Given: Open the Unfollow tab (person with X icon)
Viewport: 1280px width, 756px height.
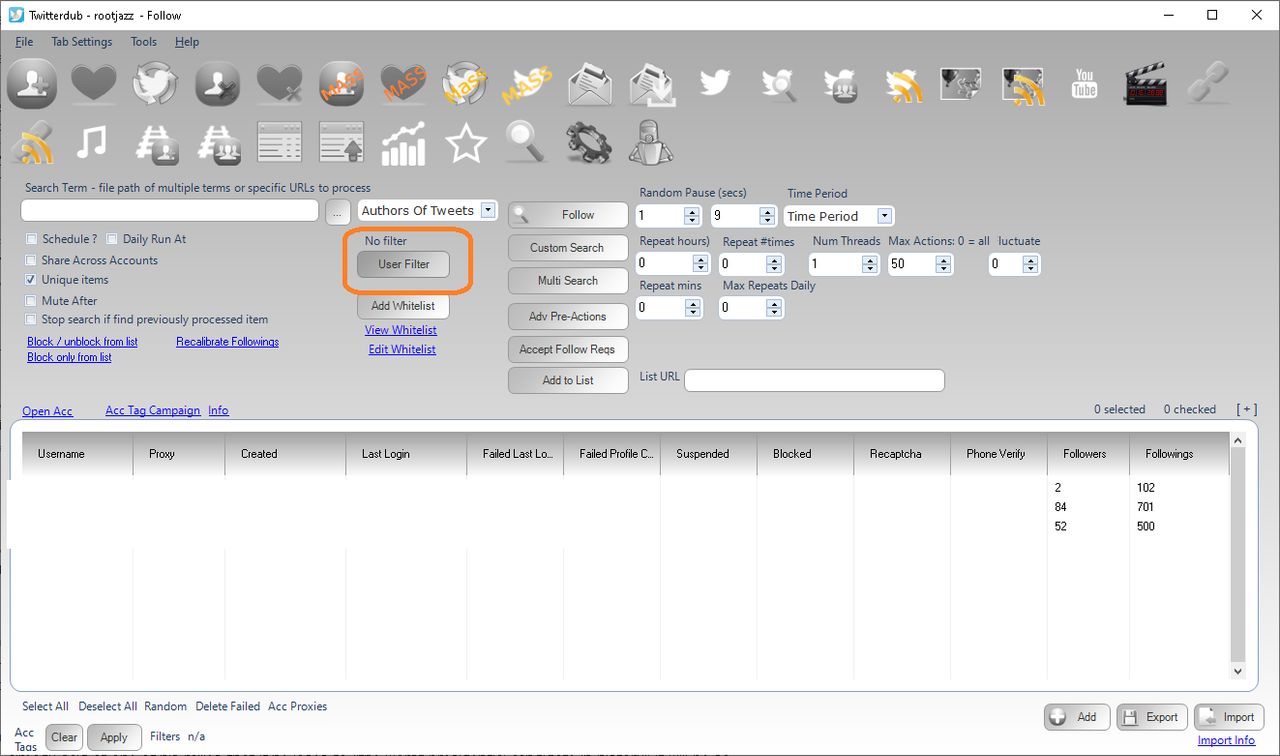Looking at the screenshot, I should 218,84.
